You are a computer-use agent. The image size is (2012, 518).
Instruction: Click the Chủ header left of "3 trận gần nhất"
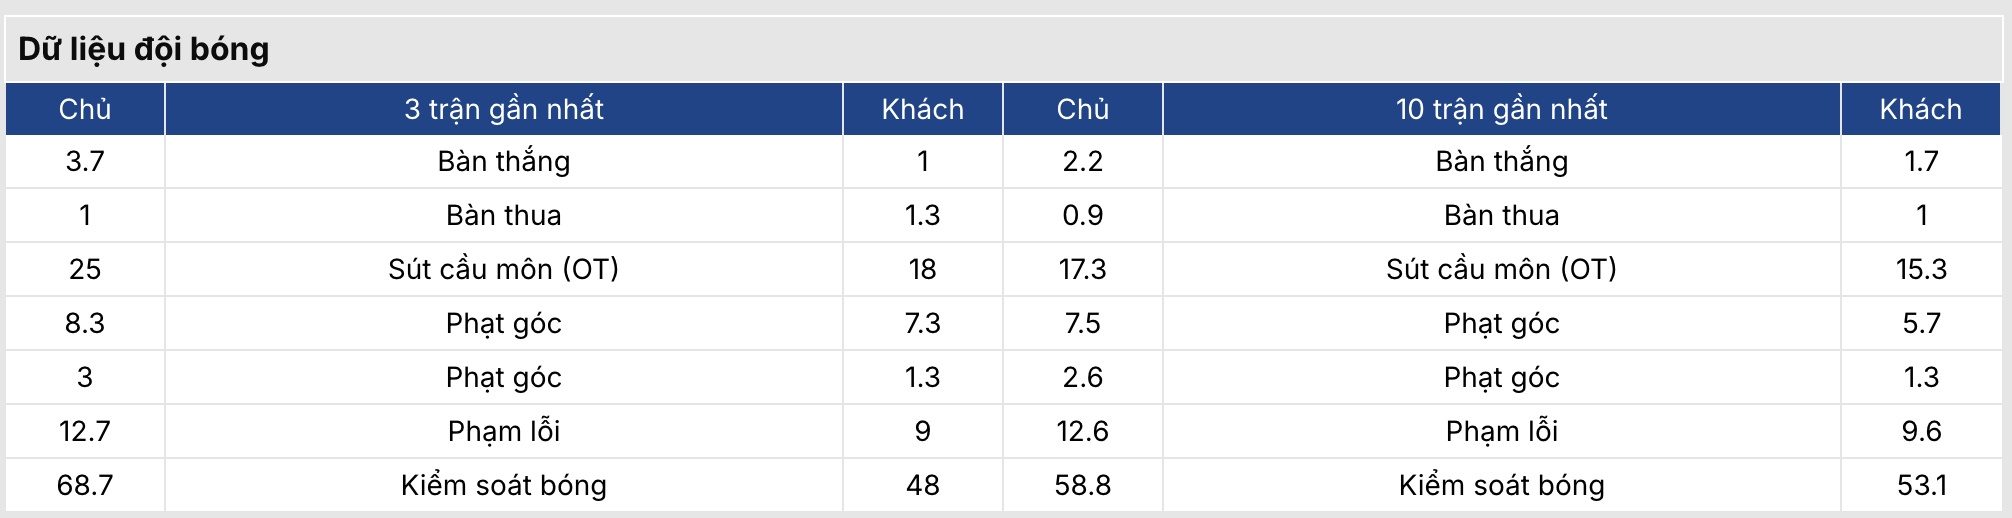85,109
